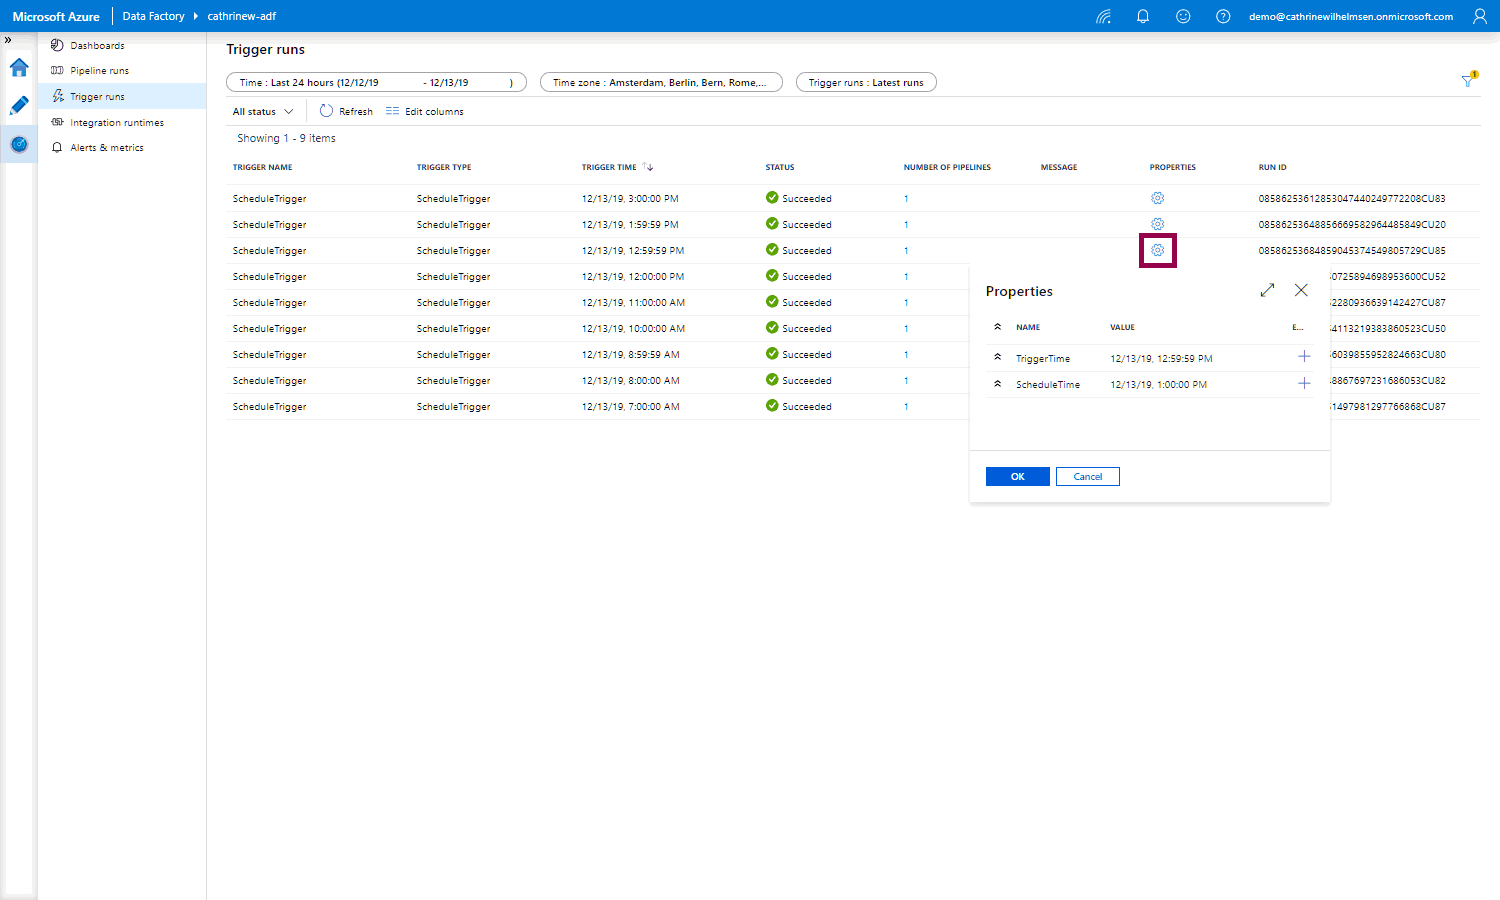Screen dimensions: 1500x900
Task: Expand the left navigation rail chevrons
Action: [x=8, y=40]
